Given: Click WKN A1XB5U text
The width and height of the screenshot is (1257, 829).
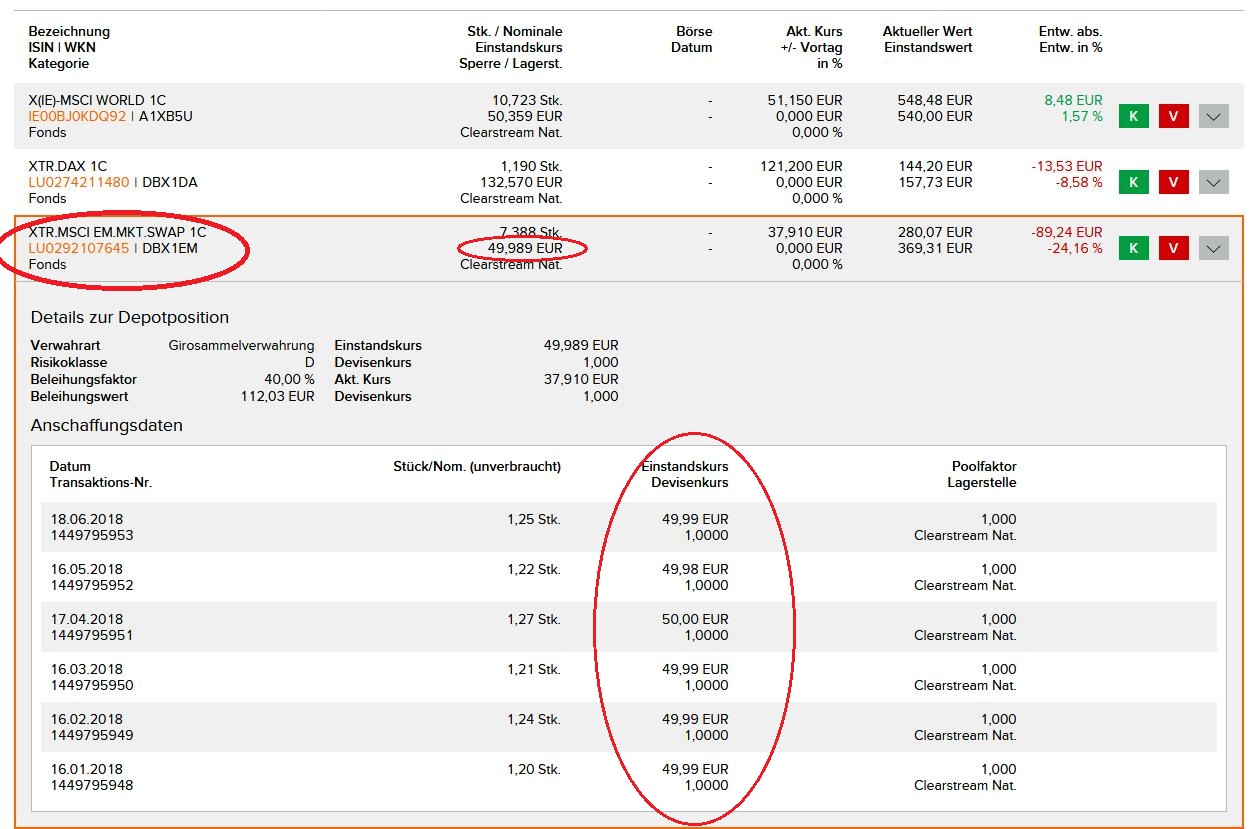Looking at the screenshot, I should pos(166,116).
